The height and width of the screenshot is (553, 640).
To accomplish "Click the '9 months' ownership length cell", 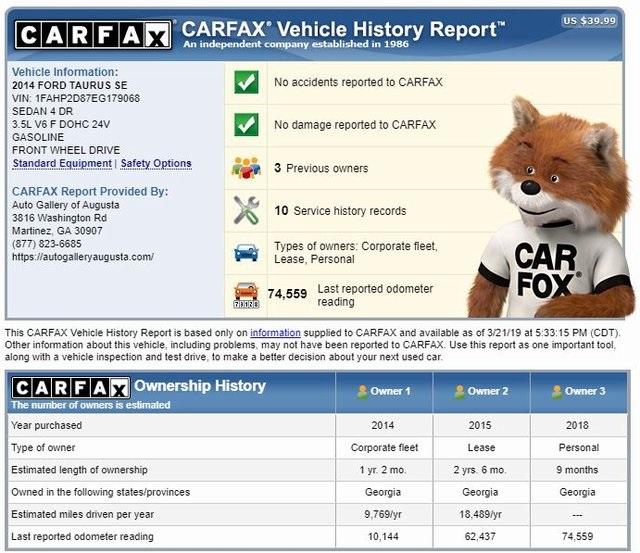I will (x=577, y=470).
